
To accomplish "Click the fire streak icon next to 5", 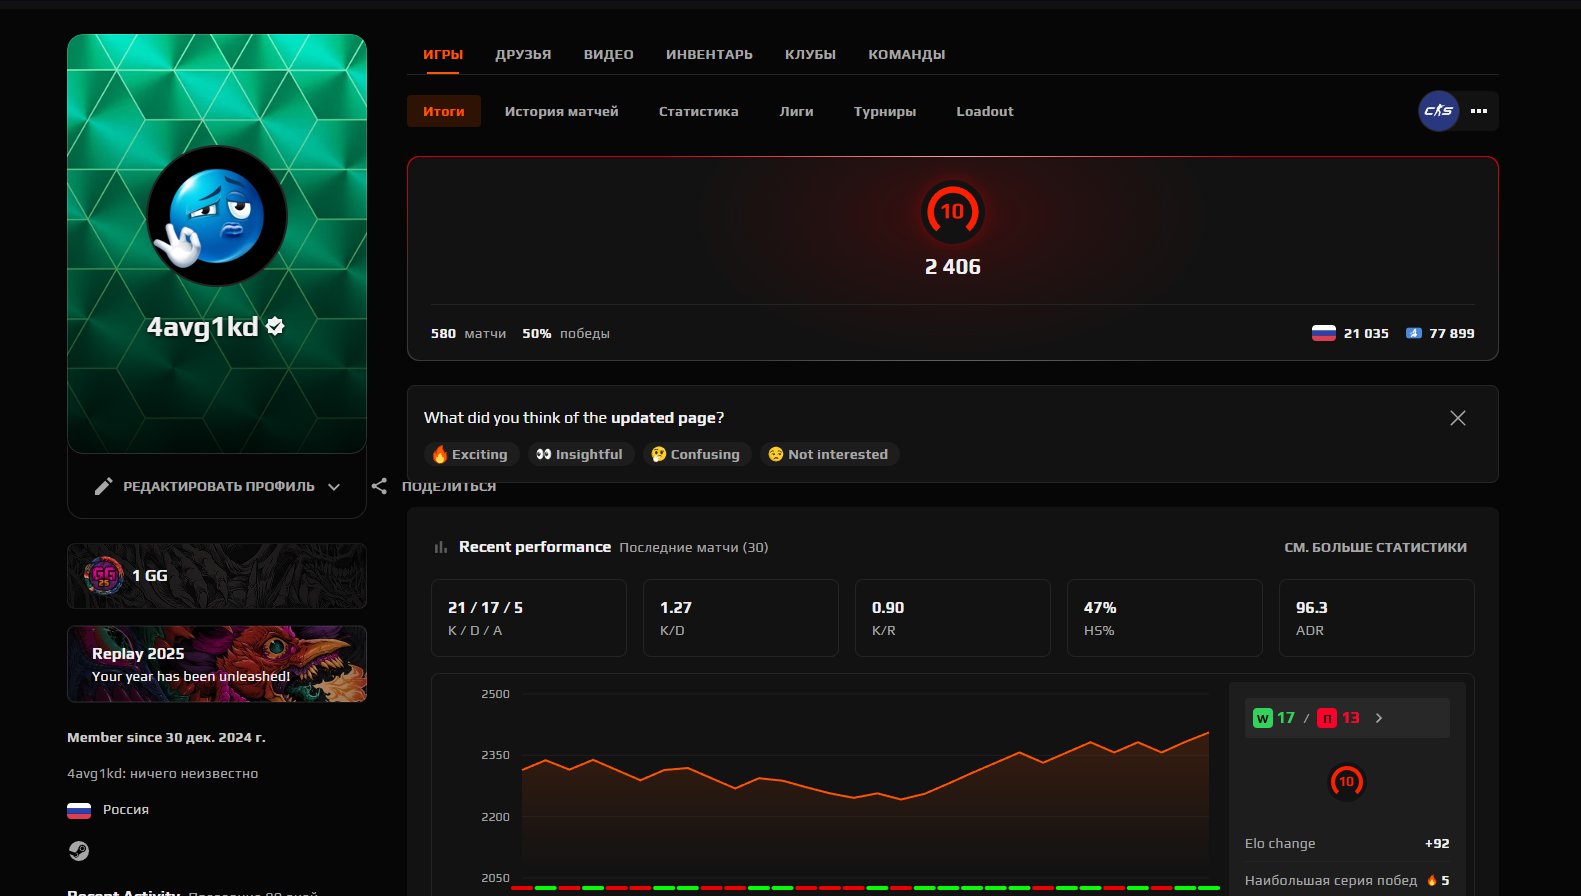I will pyautogui.click(x=1432, y=880).
